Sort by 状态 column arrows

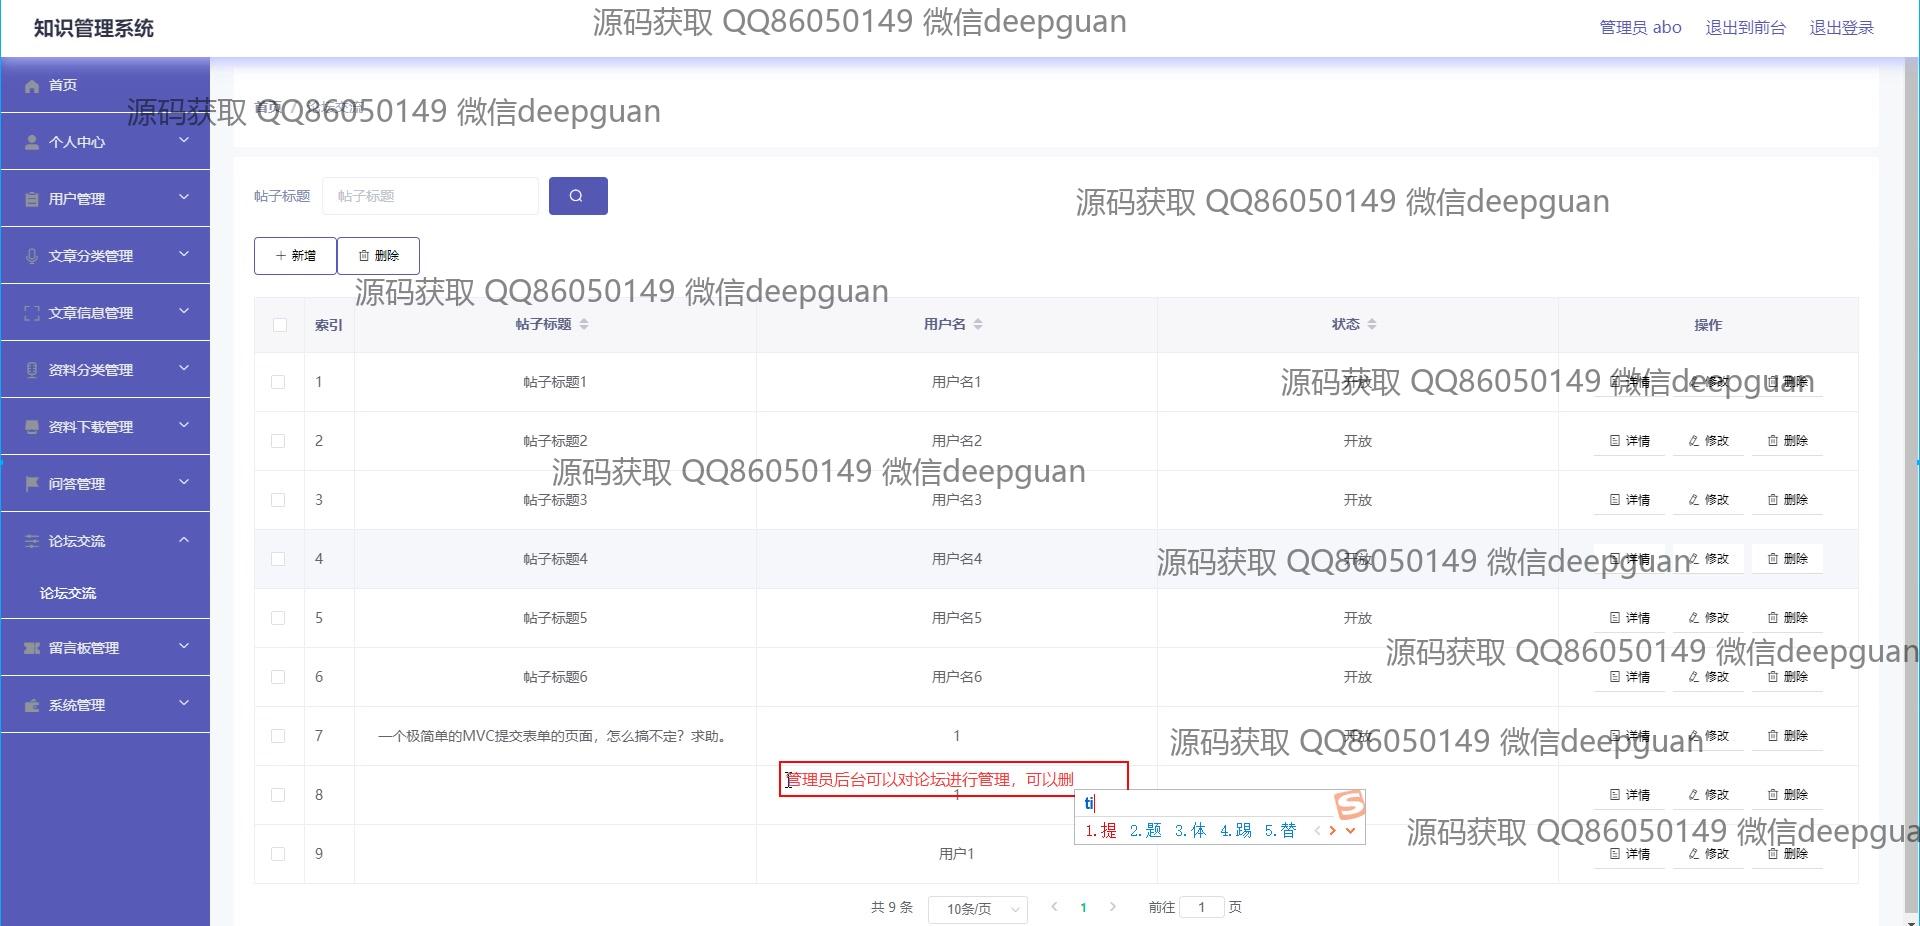(x=1372, y=324)
